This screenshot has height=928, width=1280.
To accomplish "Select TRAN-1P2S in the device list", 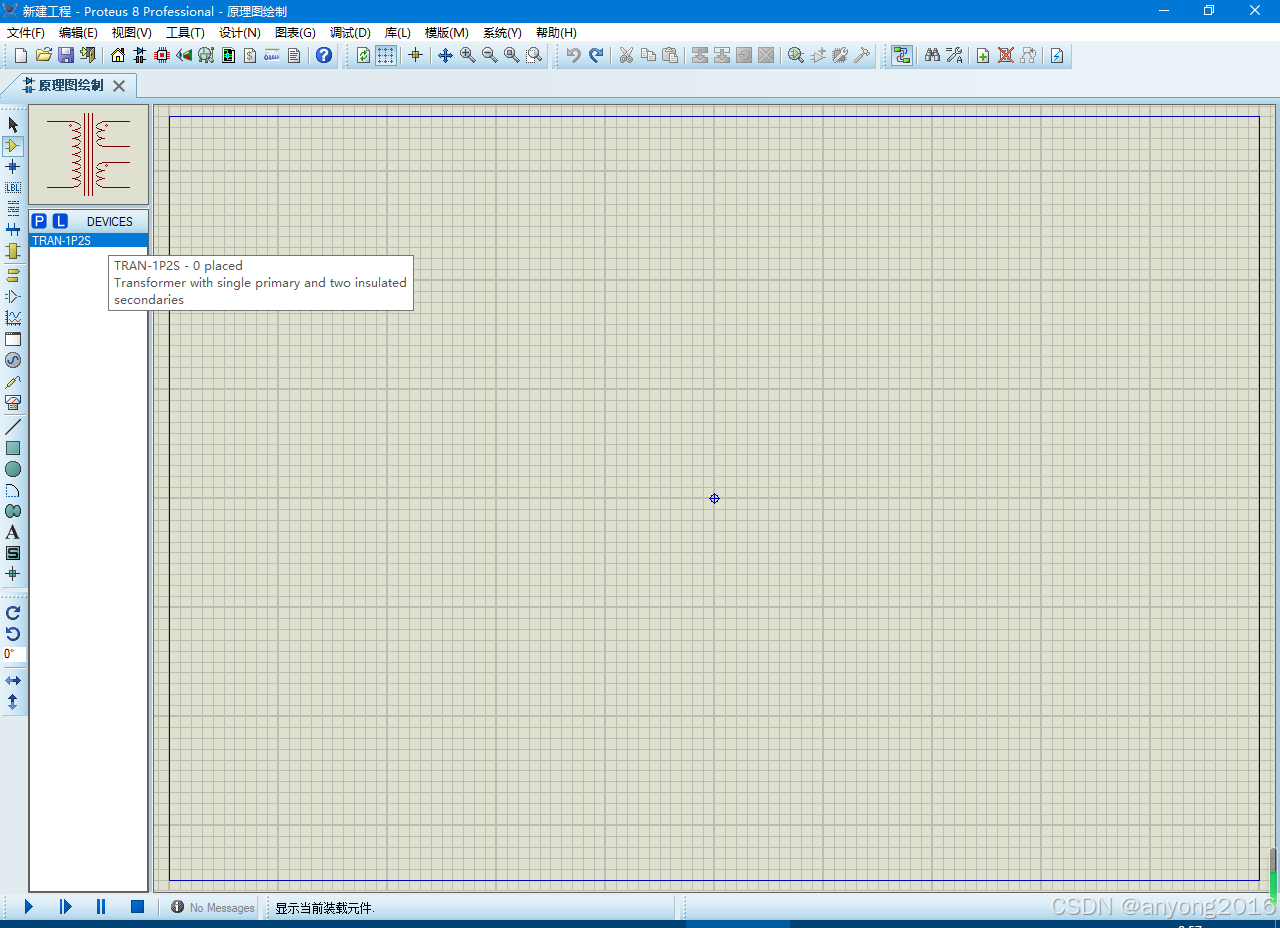I will click(89, 241).
